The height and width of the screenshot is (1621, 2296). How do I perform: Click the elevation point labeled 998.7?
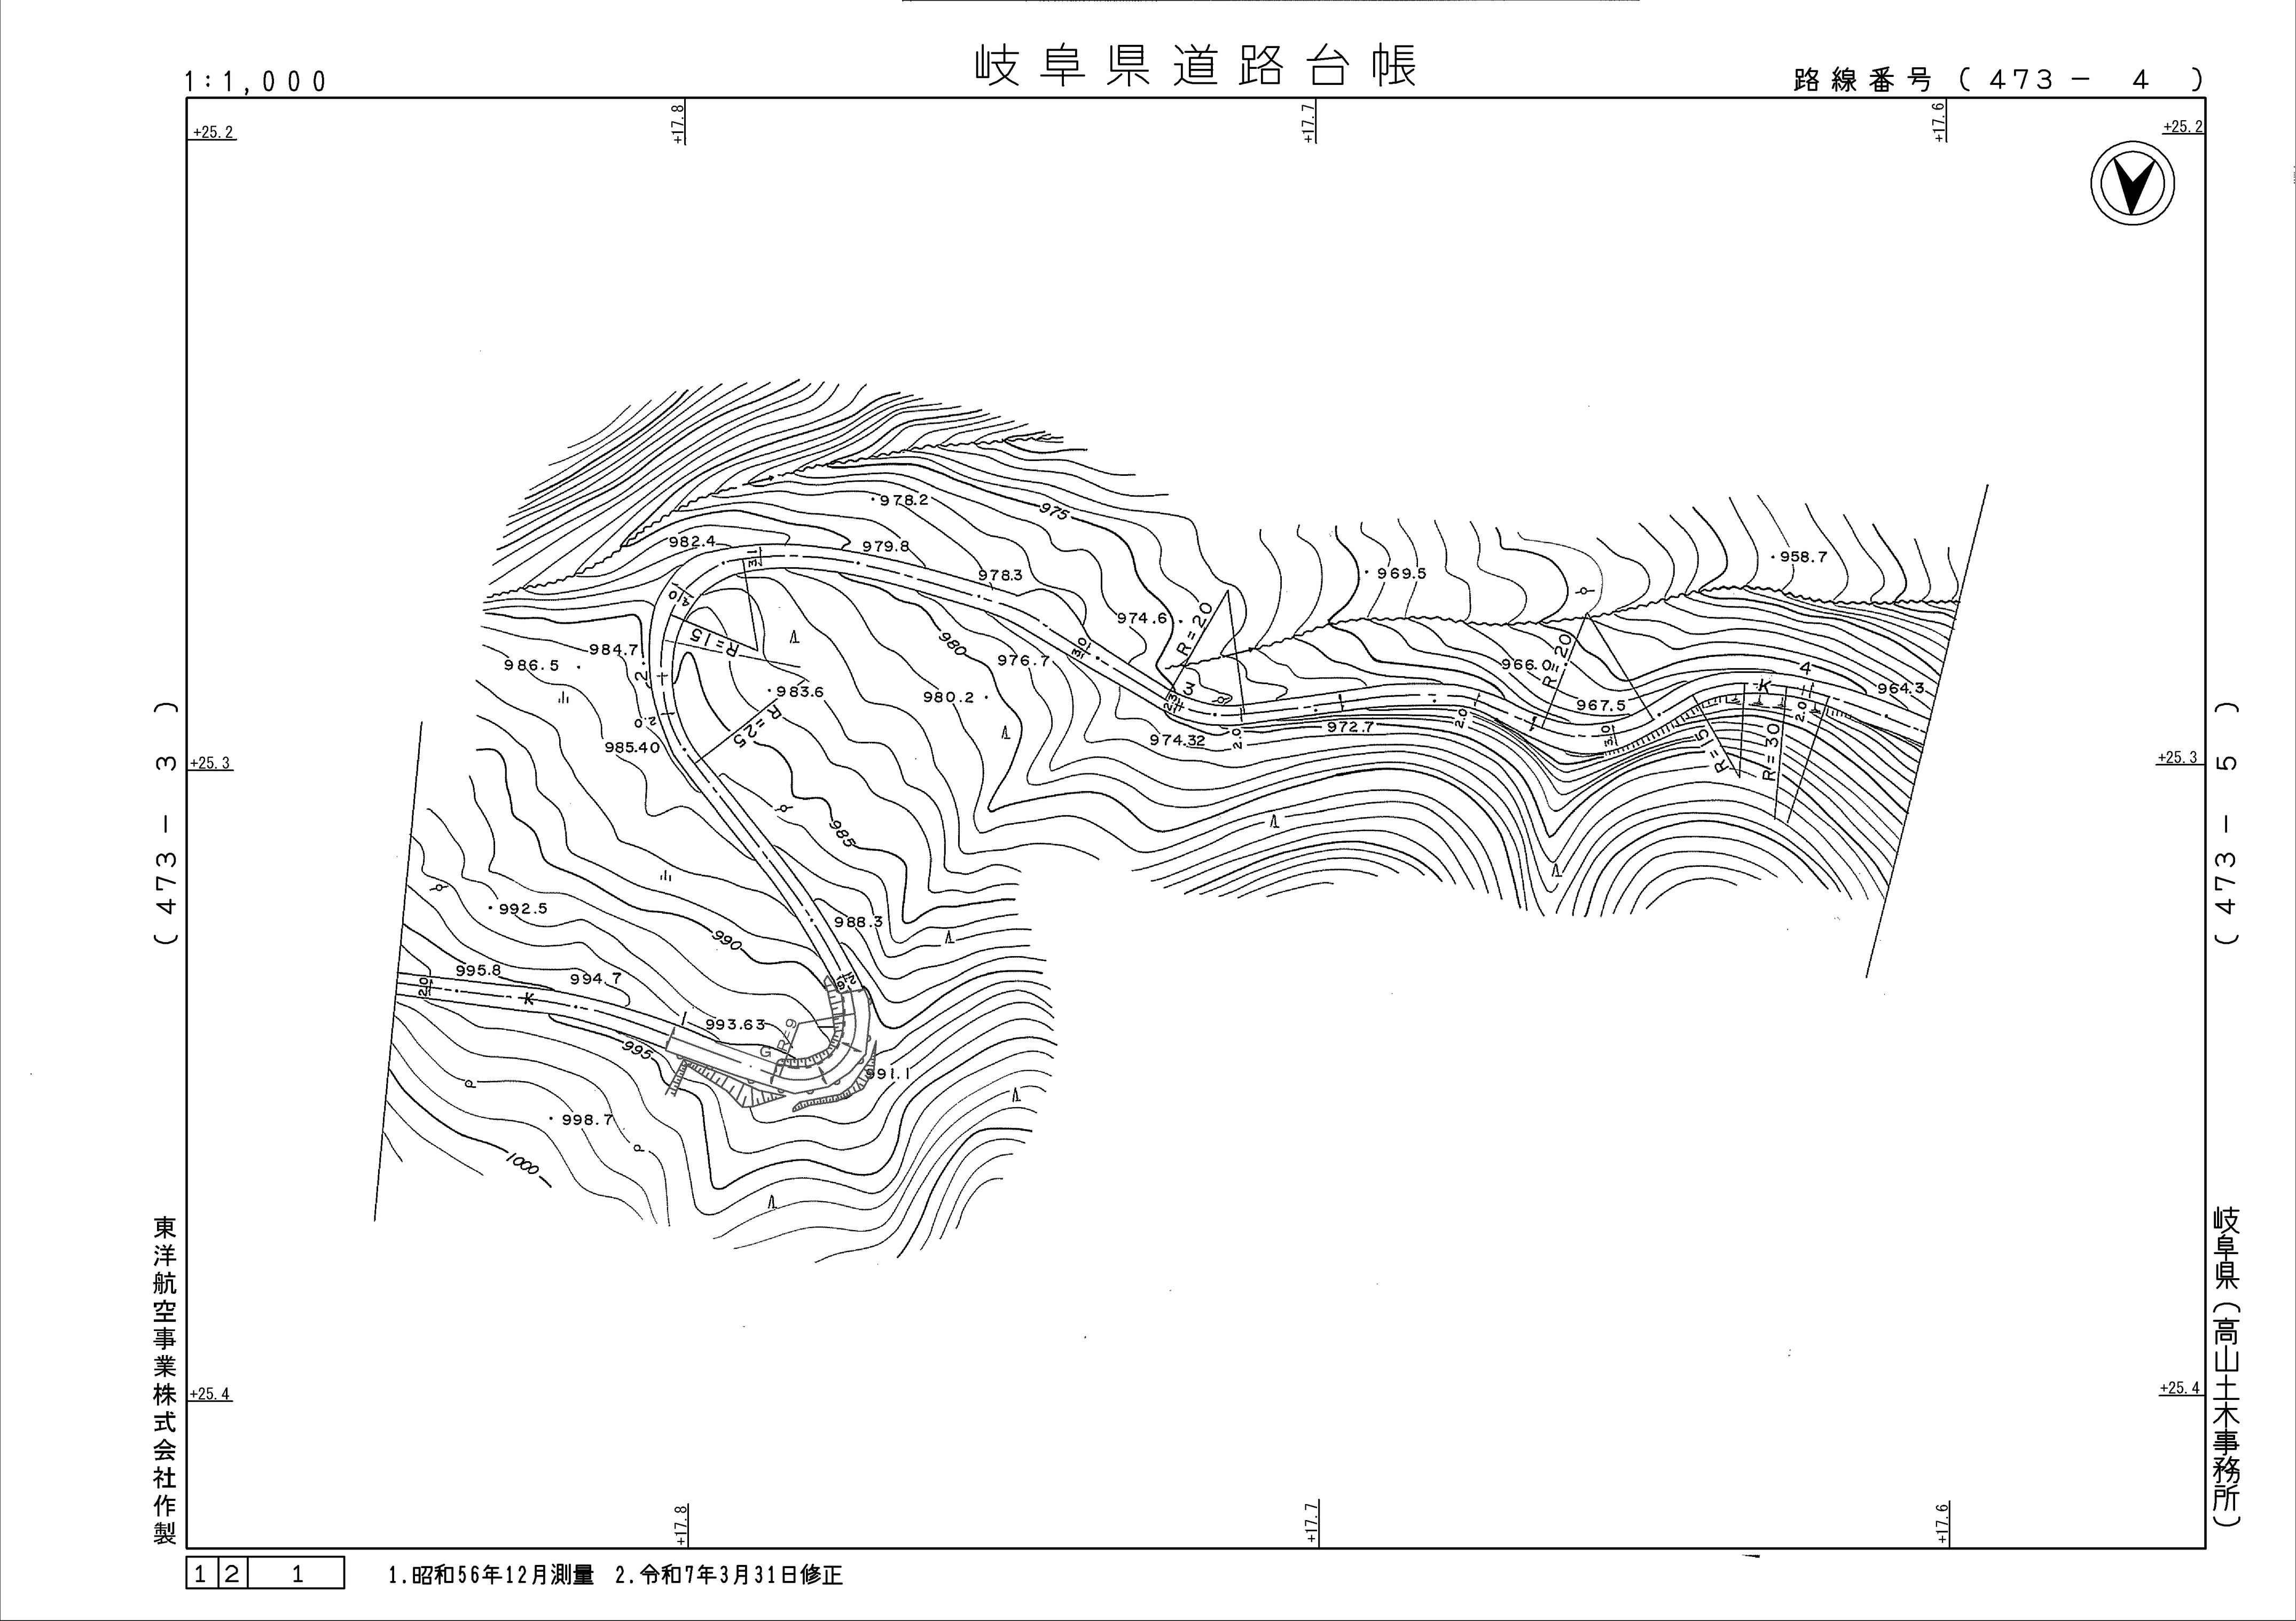[585, 1120]
